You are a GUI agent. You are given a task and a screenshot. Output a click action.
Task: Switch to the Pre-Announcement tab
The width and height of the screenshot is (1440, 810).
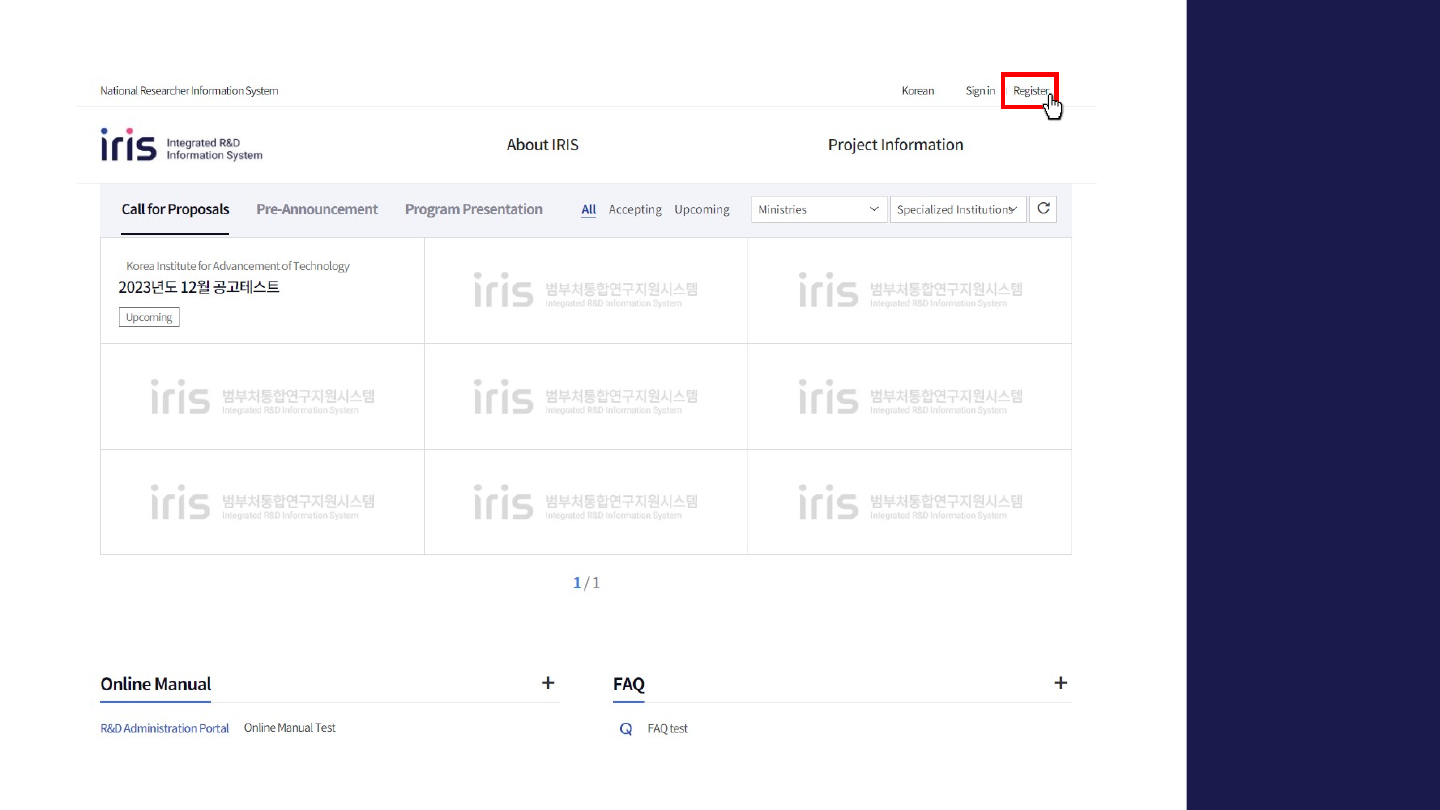point(317,210)
